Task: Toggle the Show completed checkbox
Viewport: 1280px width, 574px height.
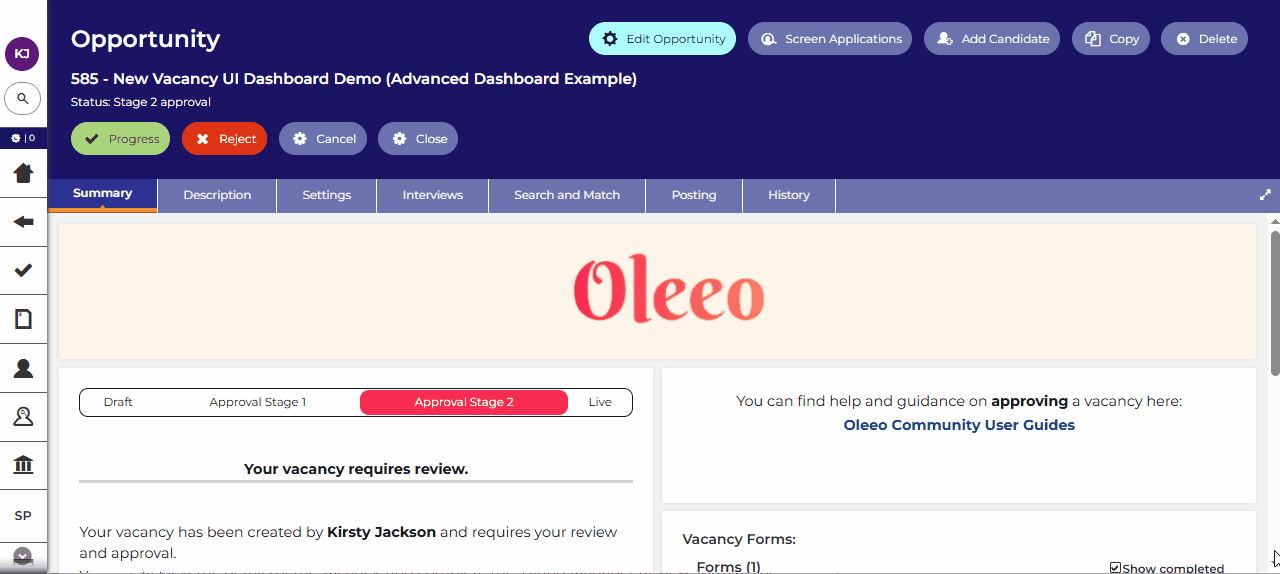Action: pyautogui.click(x=1115, y=568)
